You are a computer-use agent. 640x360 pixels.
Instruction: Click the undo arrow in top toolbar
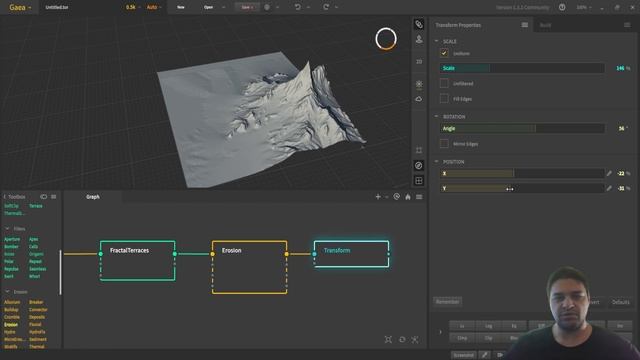coord(298,7)
